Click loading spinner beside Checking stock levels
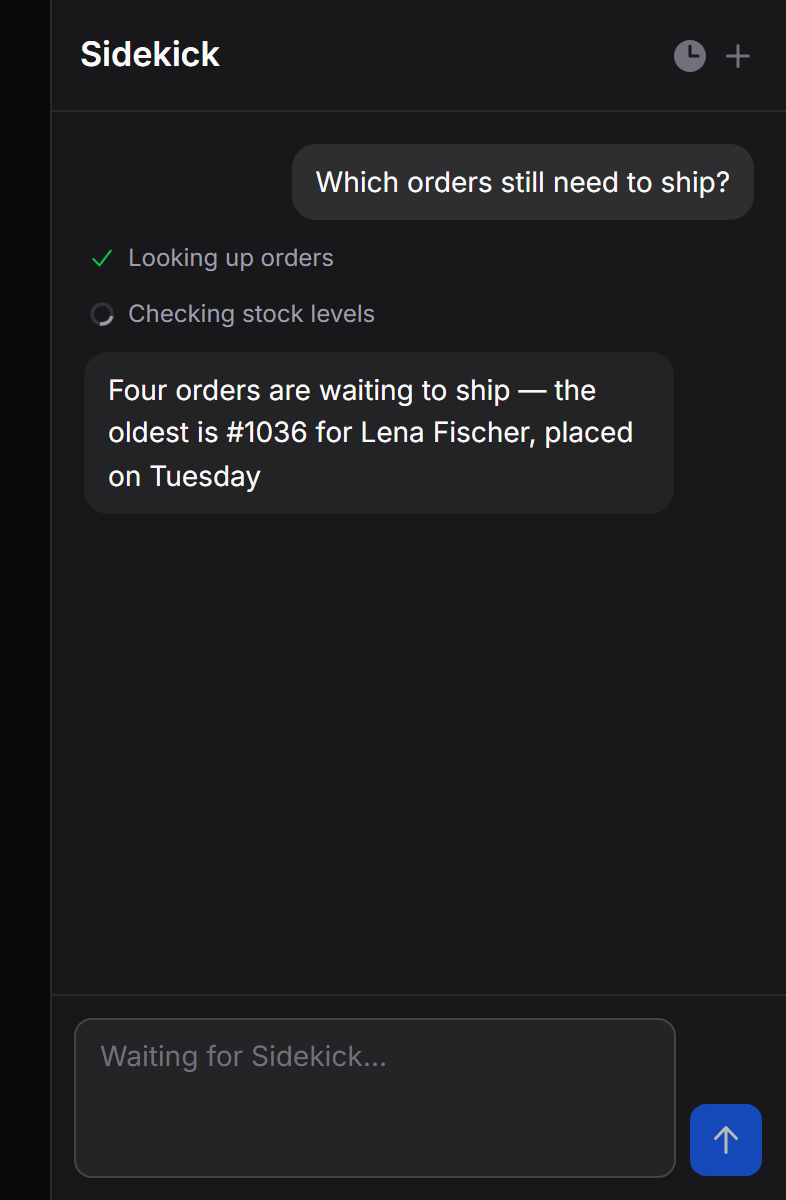Screen dimensions: 786x1200 [x=102, y=314]
